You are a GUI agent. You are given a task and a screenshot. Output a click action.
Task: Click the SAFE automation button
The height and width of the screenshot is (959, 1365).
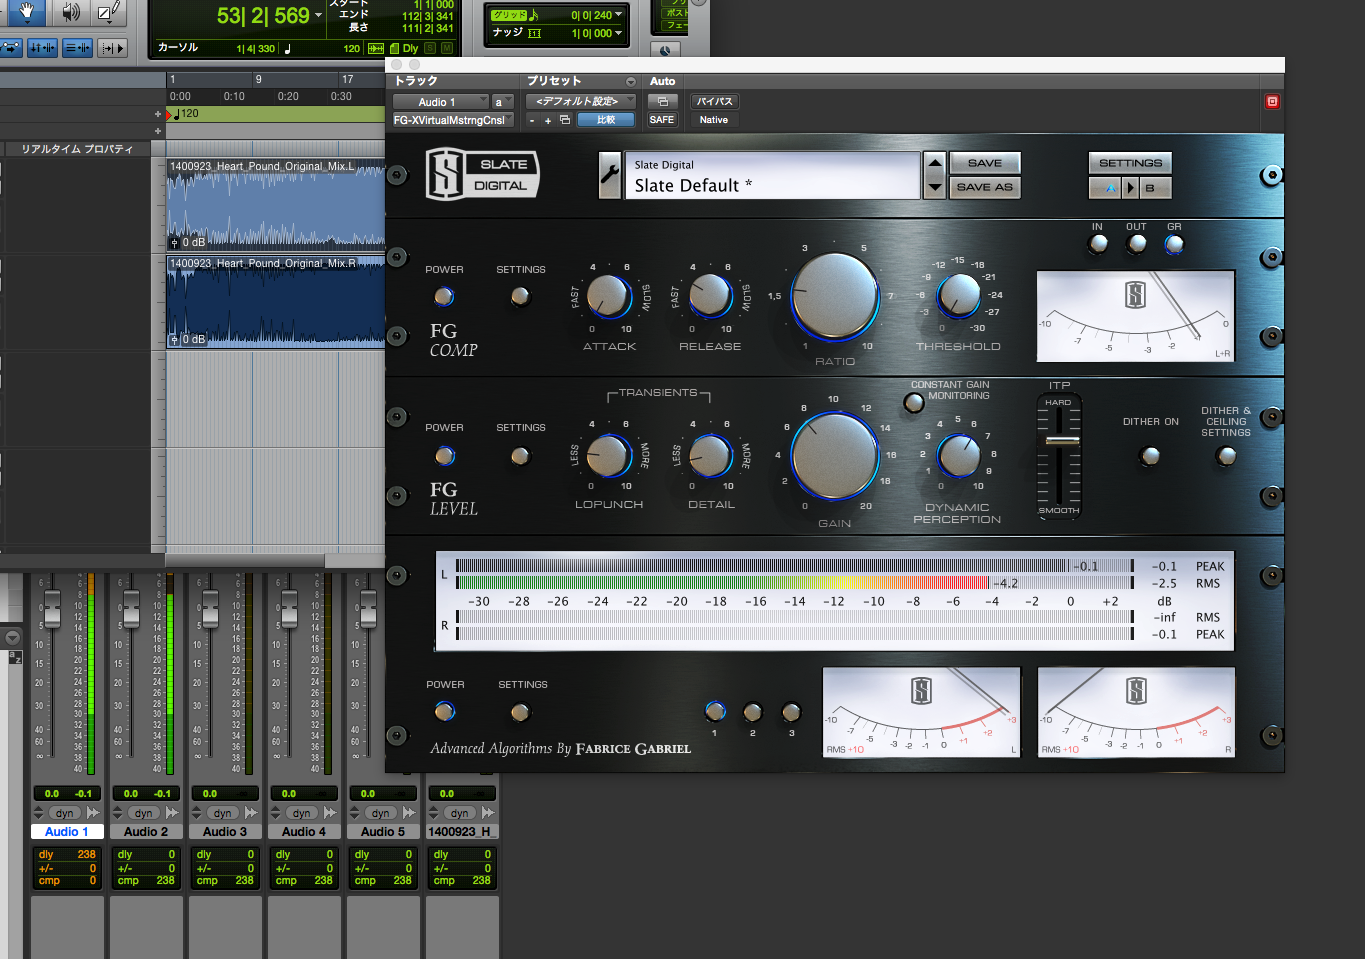(x=662, y=120)
